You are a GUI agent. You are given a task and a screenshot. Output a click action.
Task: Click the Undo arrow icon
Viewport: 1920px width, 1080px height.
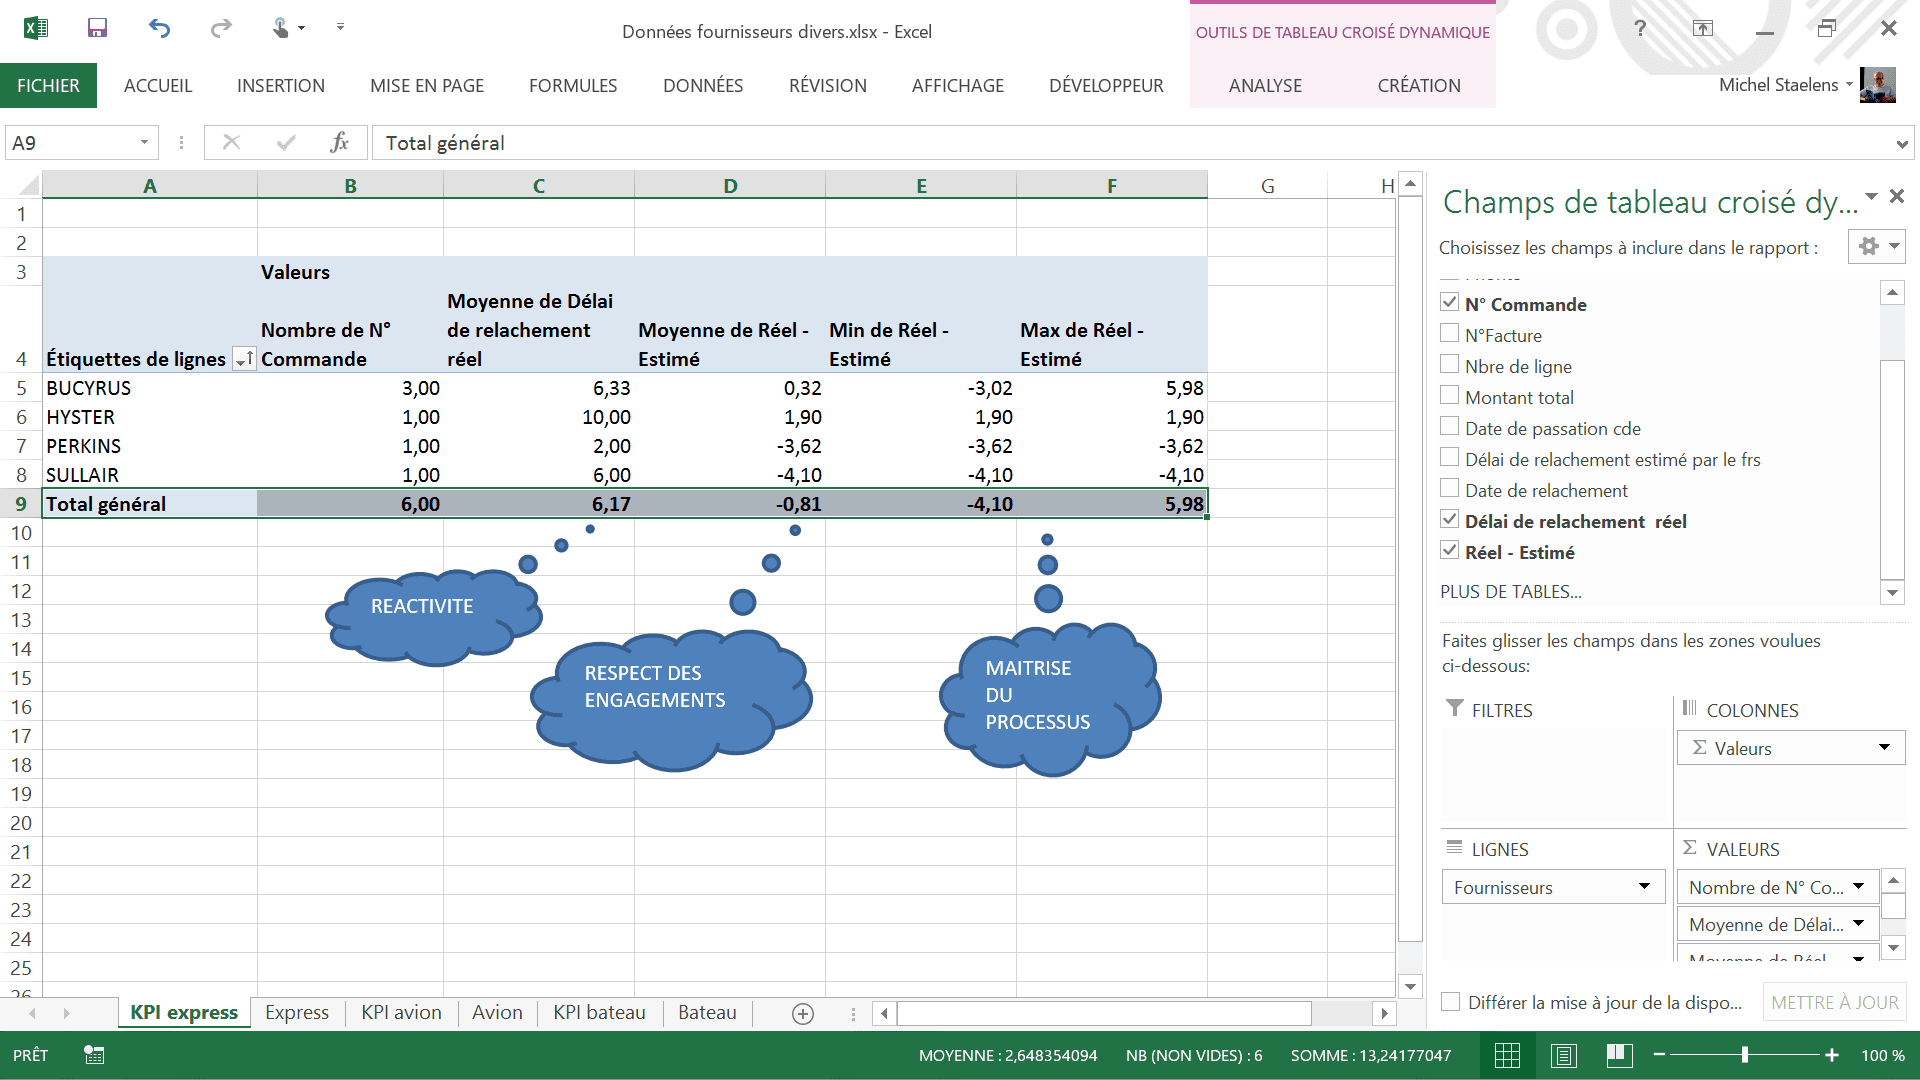159,28
